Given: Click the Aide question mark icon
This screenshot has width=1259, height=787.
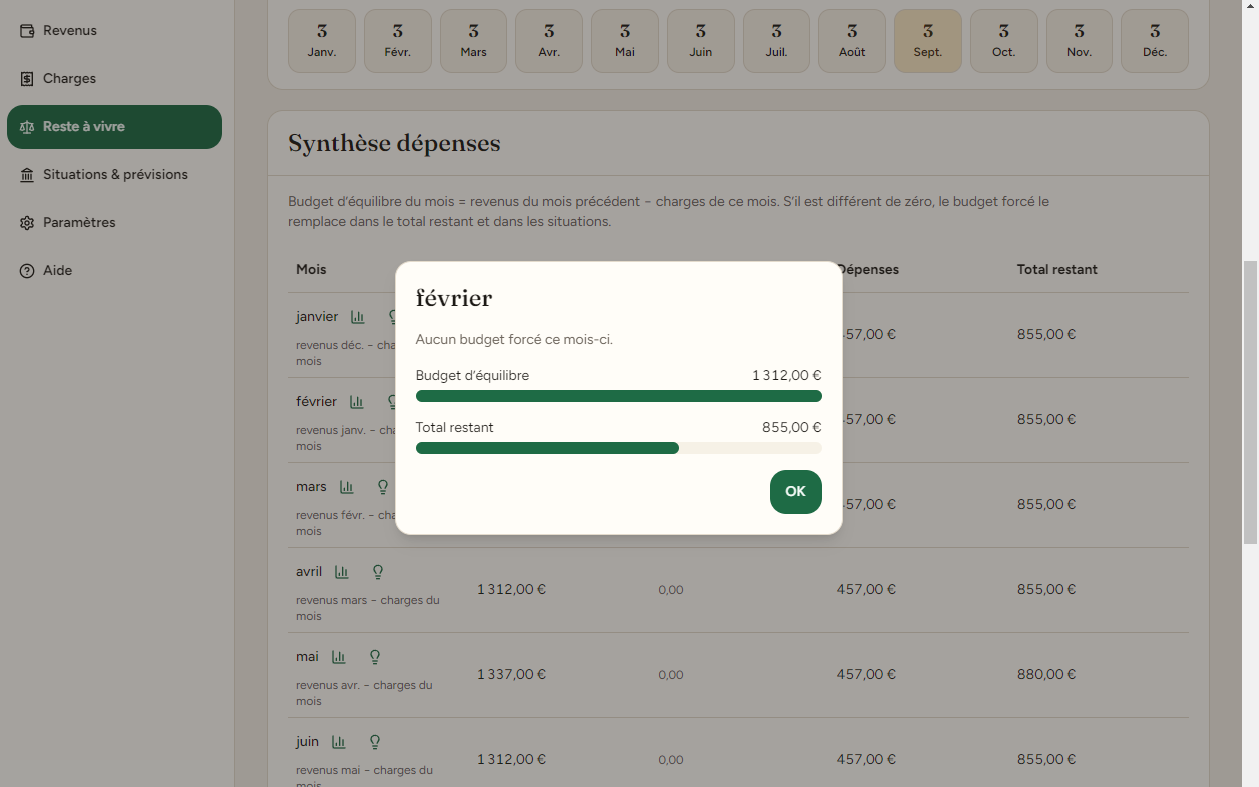Looking at the screenshot, I should 27,271.
